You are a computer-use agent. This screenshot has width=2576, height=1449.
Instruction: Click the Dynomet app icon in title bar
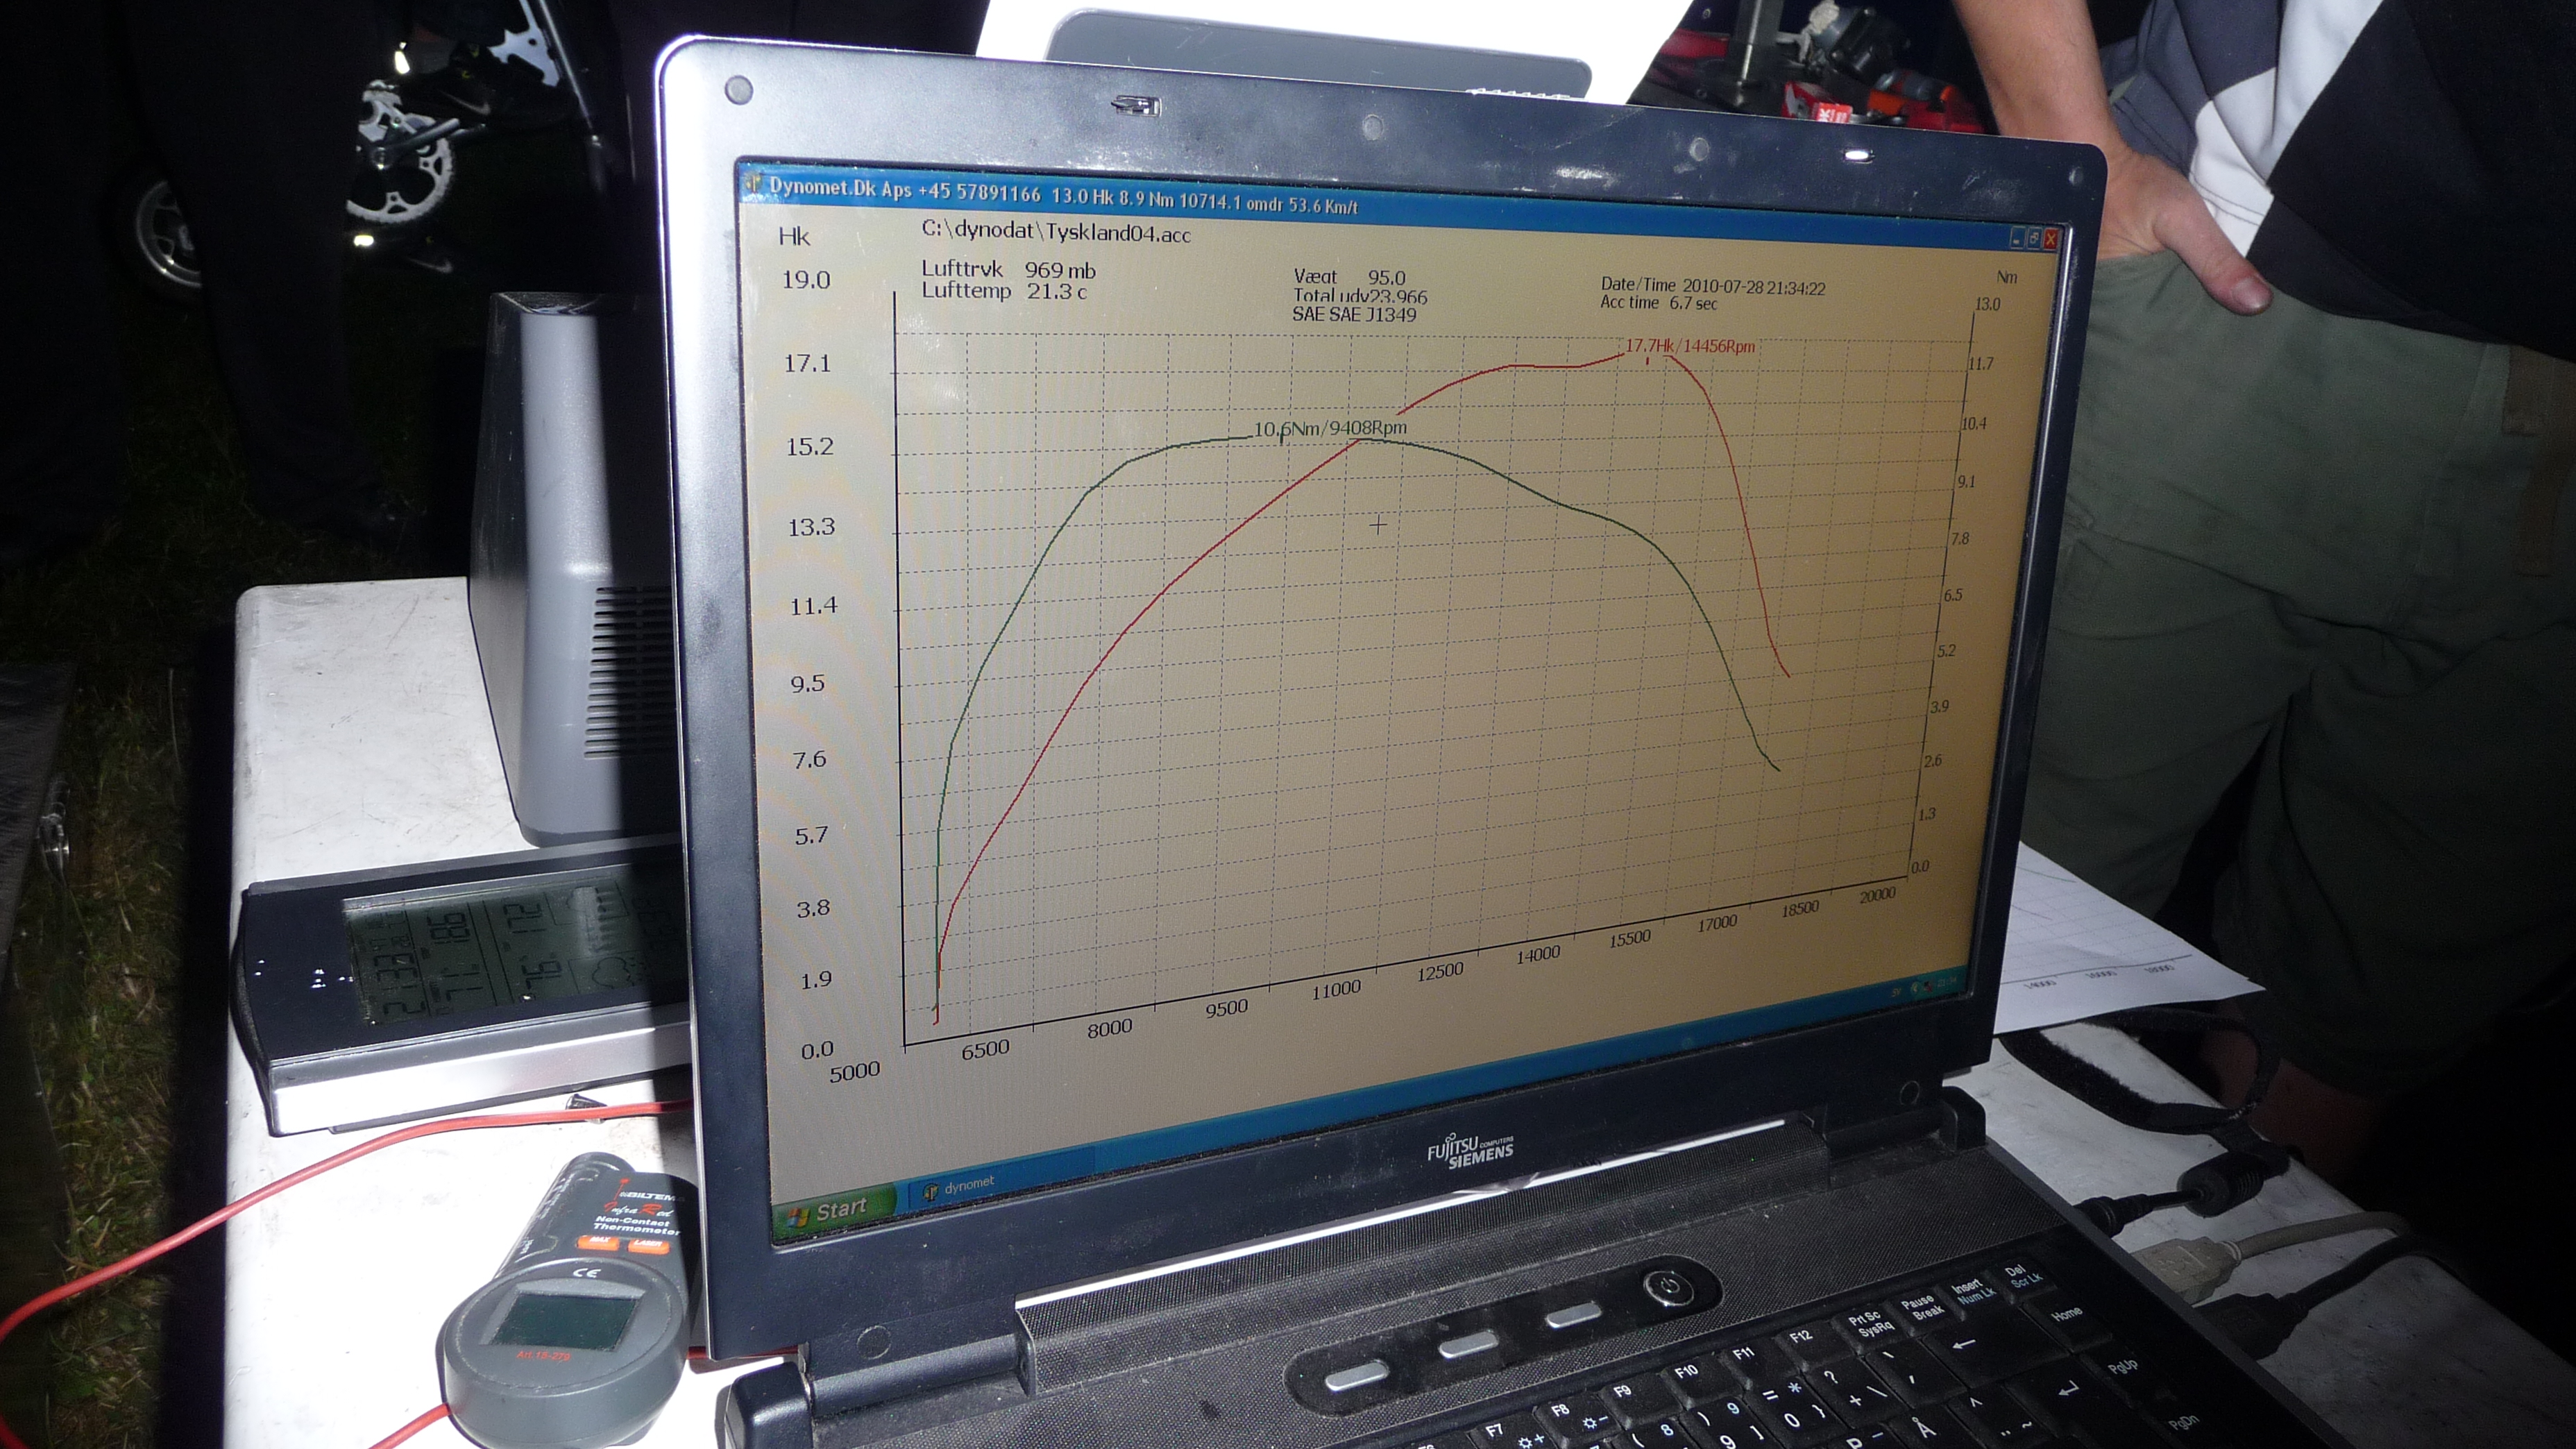(x=754, y=184)
